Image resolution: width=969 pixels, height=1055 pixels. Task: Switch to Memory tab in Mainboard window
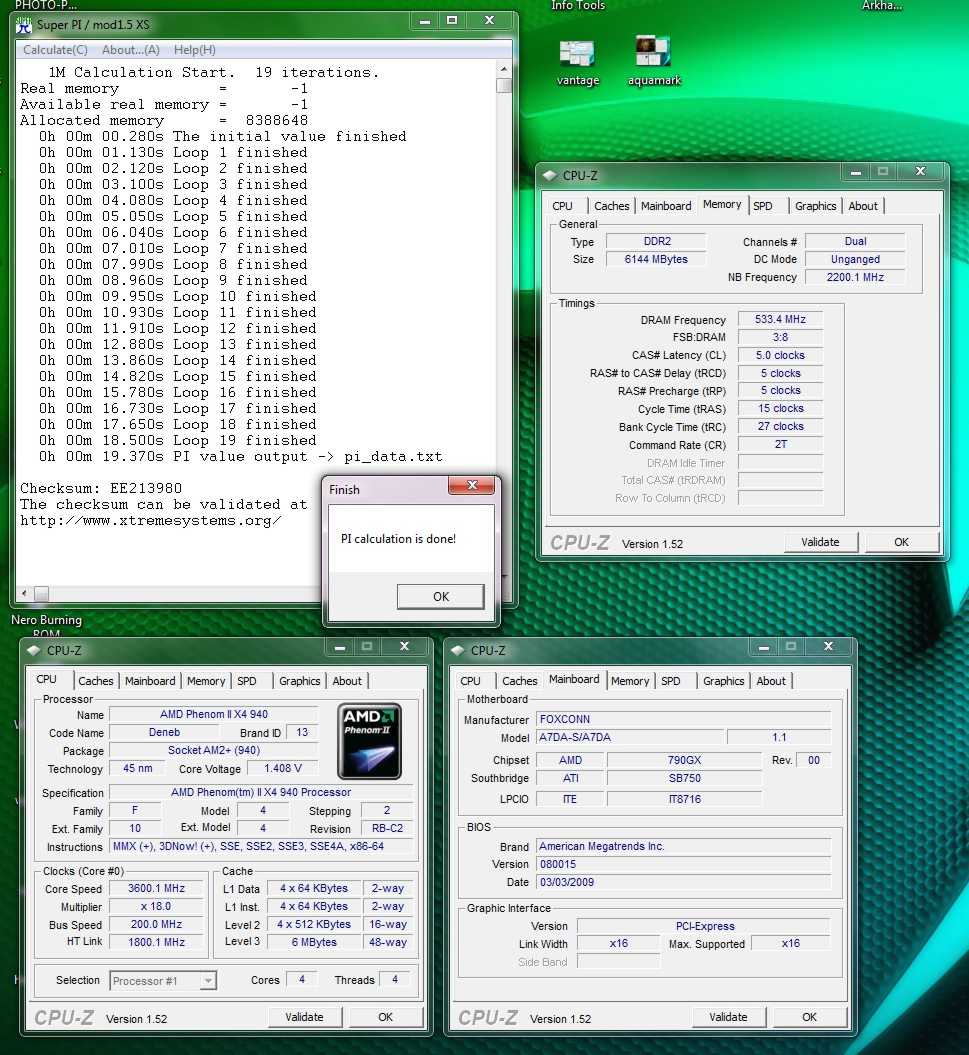pos(630,681)
